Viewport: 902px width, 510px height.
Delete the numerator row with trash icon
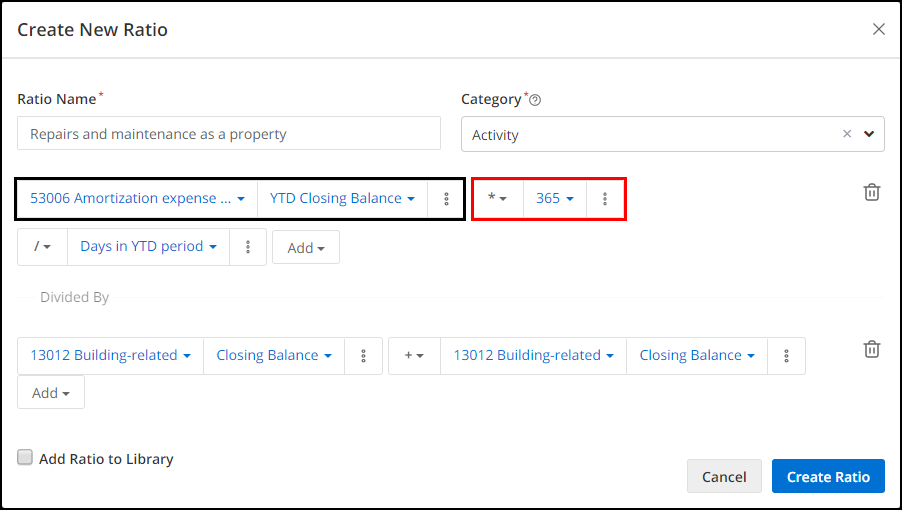(872, 192)
